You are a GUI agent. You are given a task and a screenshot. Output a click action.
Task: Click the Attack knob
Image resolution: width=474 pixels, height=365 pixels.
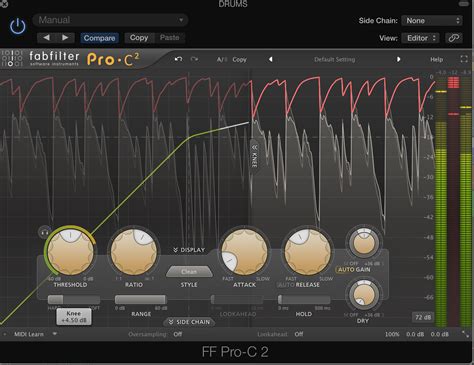click(244, 252)
